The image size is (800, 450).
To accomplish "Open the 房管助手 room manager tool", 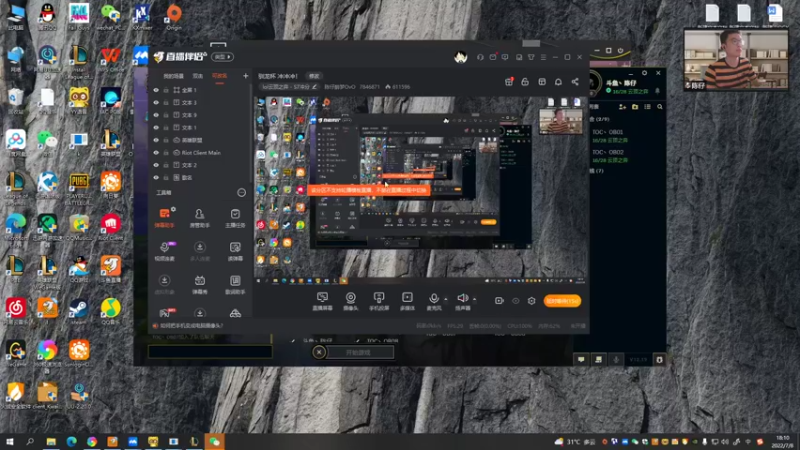I will pyautogui.click(x=199, y=218).
